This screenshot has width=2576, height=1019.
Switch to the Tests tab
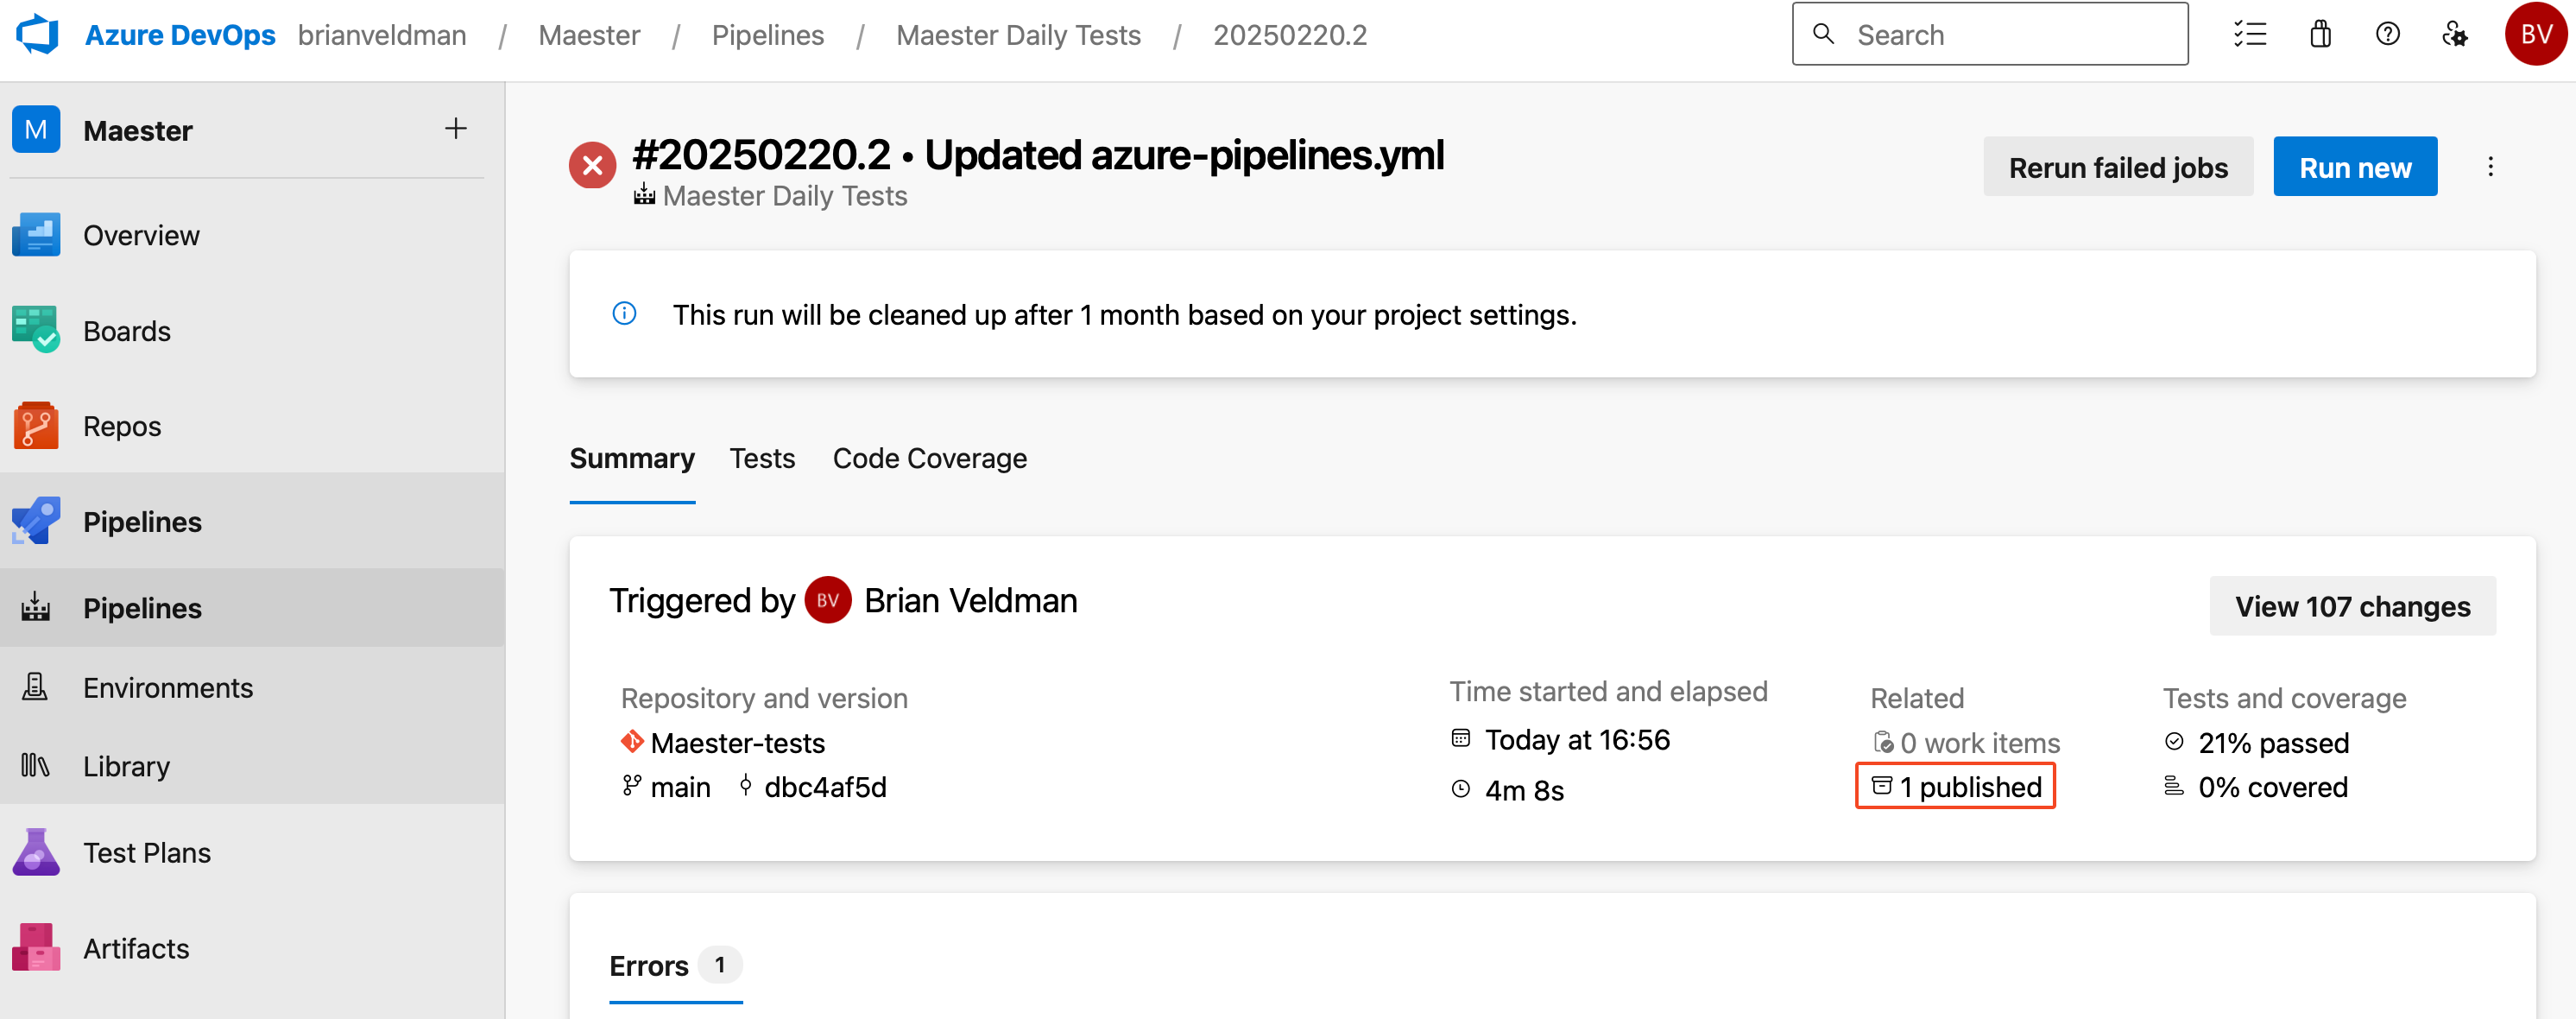click(762, 458)
